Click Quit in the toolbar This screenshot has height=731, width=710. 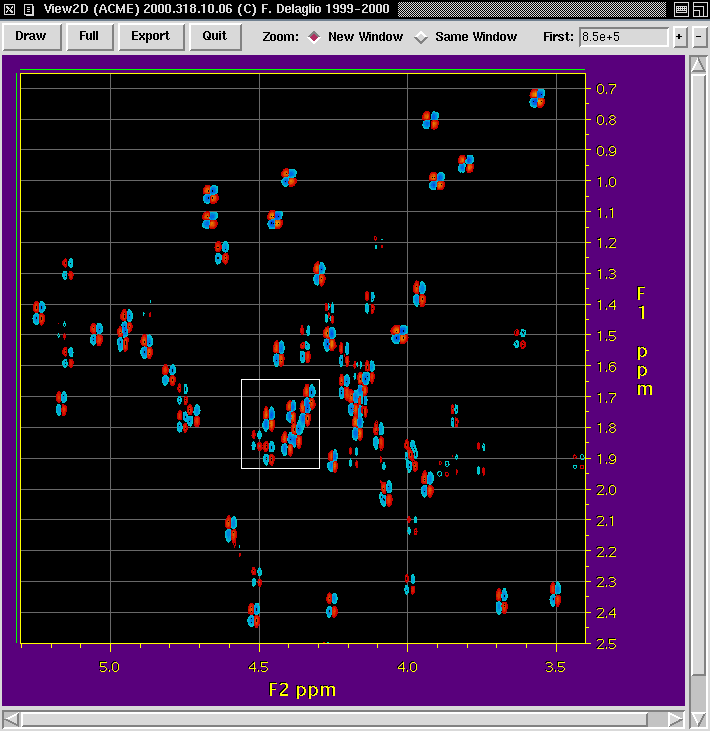pos(215,37)
